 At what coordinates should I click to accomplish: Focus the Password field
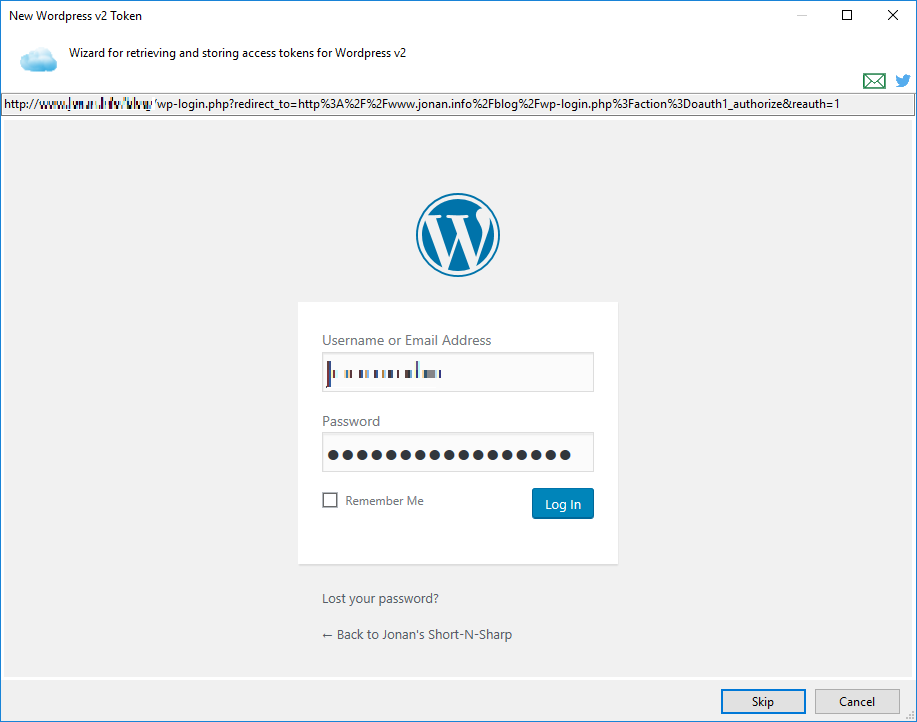click(x=458, y=452)
